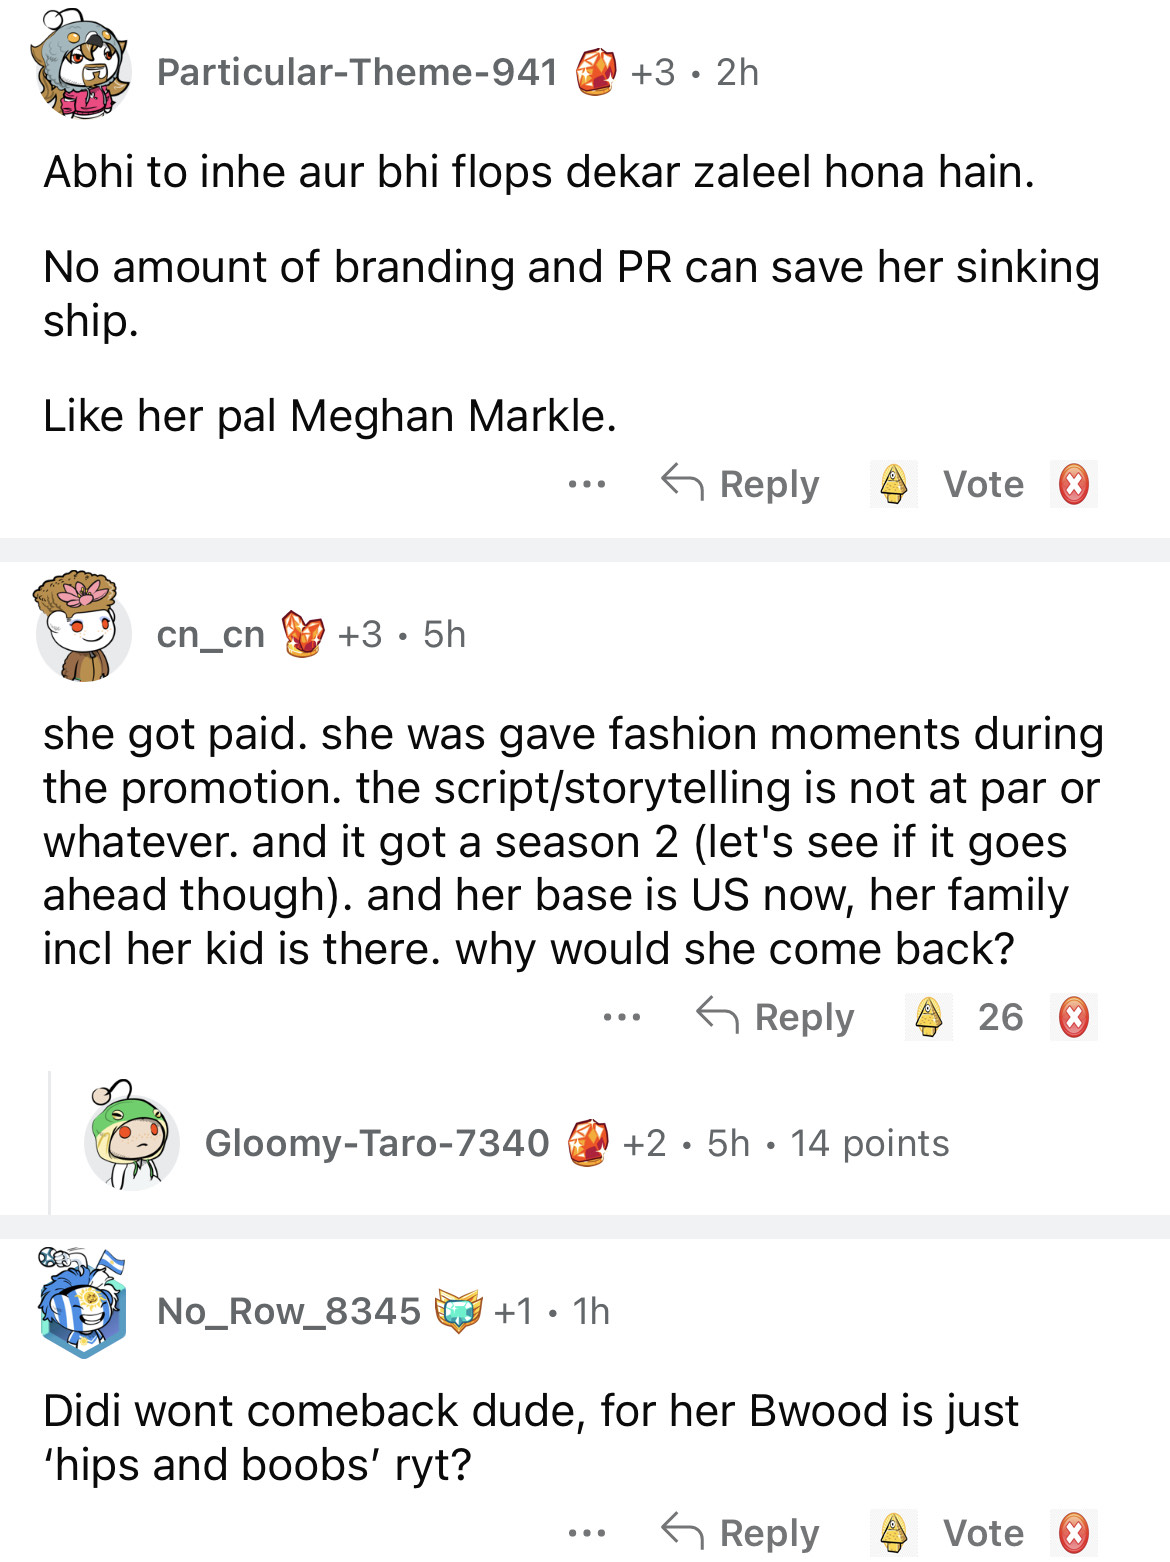Open the No_Row_8345 username link
Image resolution: width=1170 pixels, height=1562 pixels.
click(x=289, y=1311)
